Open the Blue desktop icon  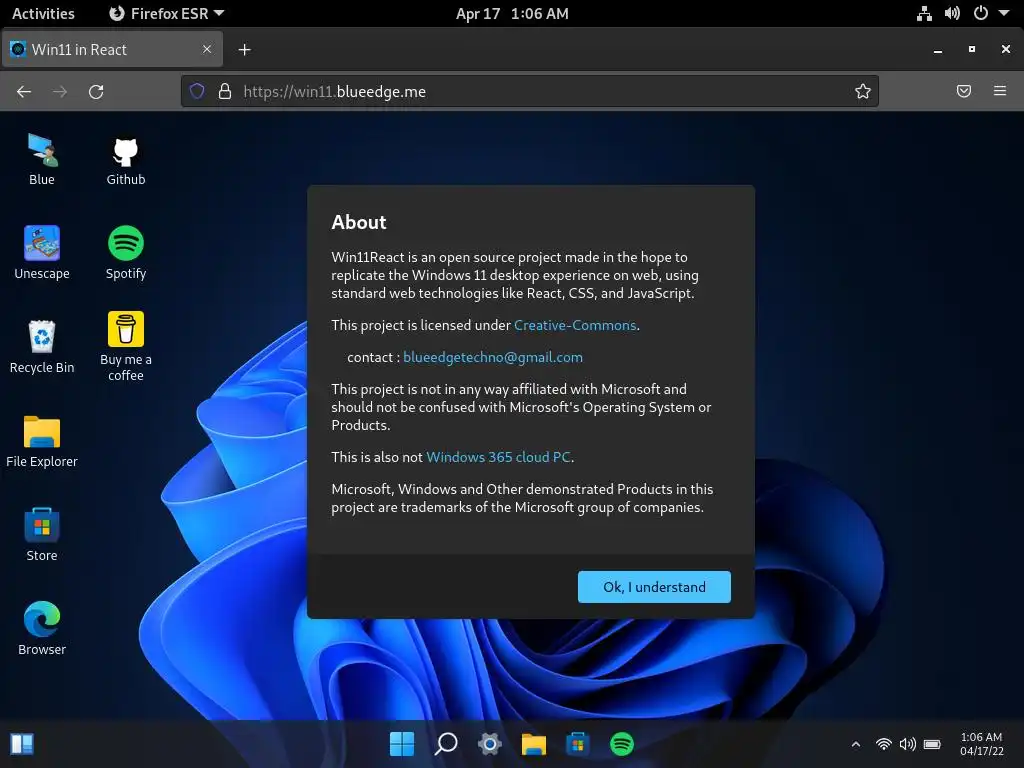(42, 159)
